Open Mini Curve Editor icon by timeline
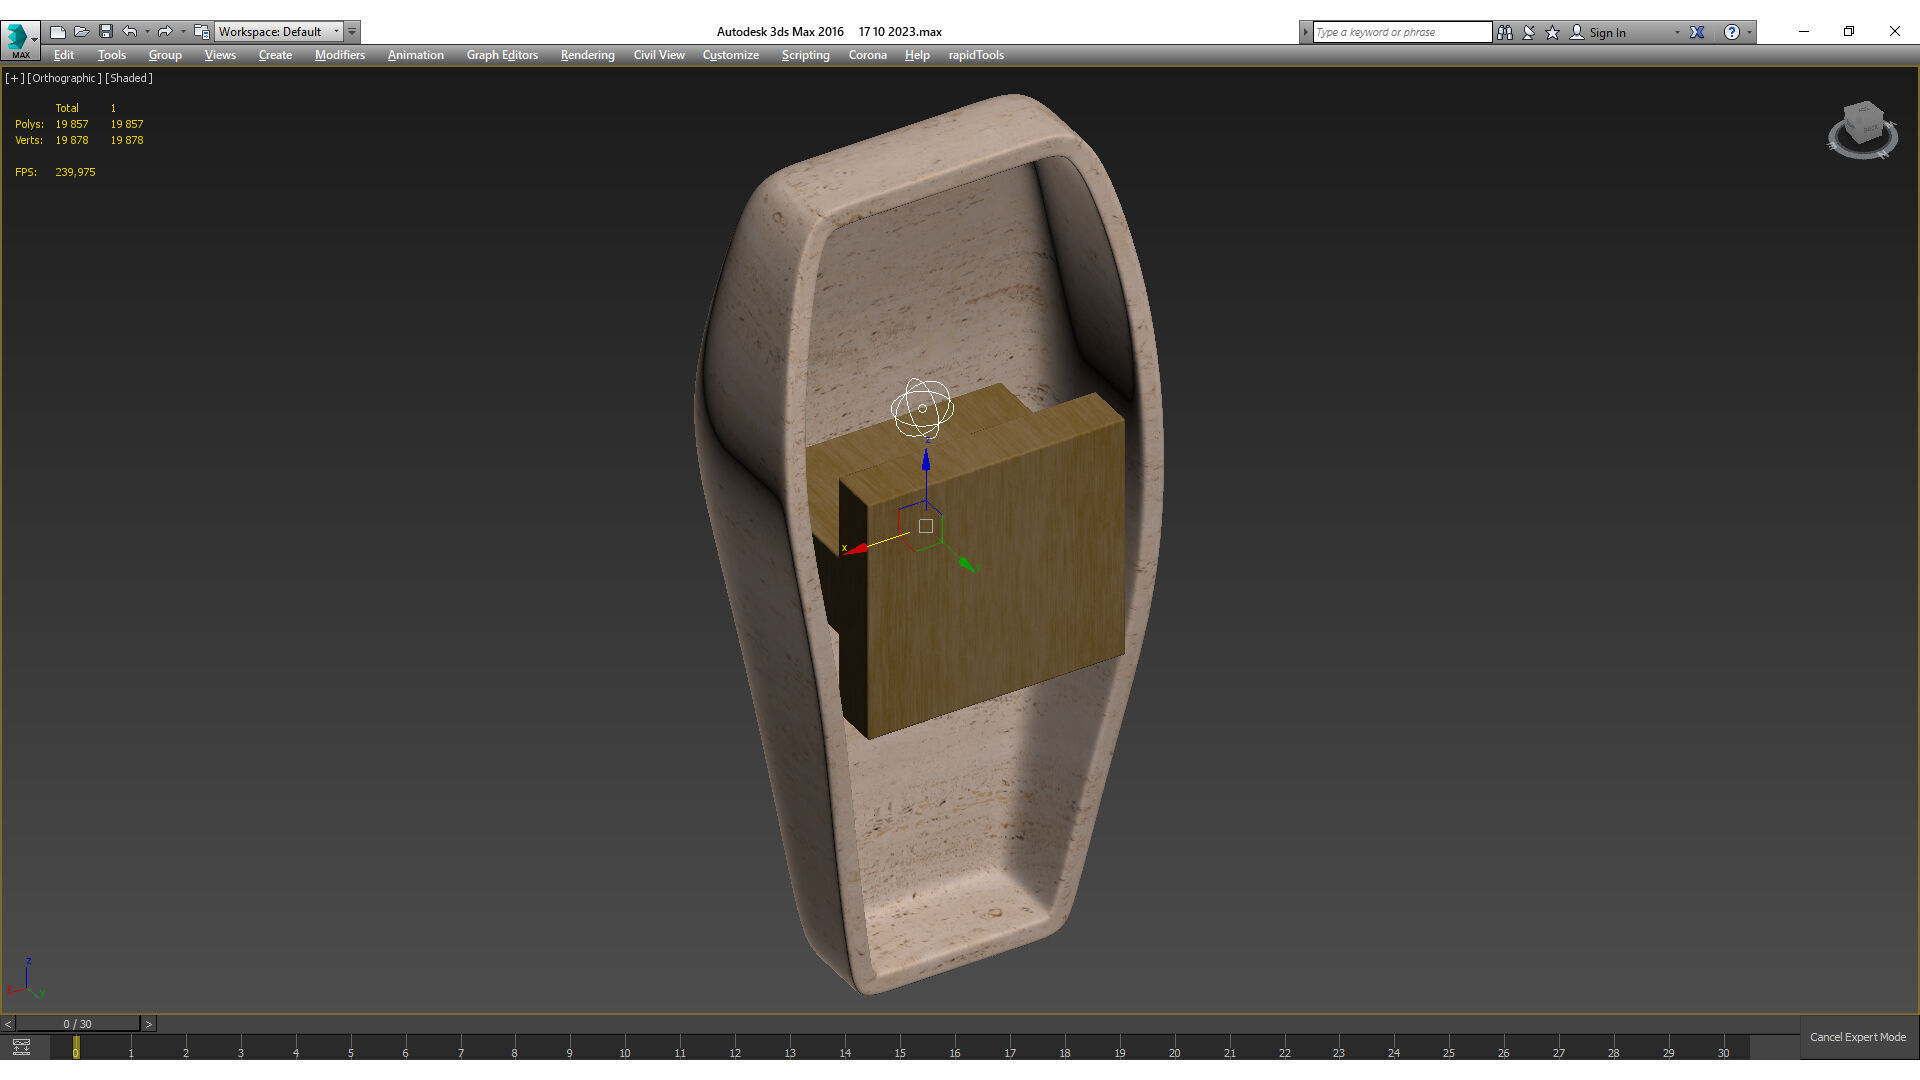 (x=21, y=1047)
